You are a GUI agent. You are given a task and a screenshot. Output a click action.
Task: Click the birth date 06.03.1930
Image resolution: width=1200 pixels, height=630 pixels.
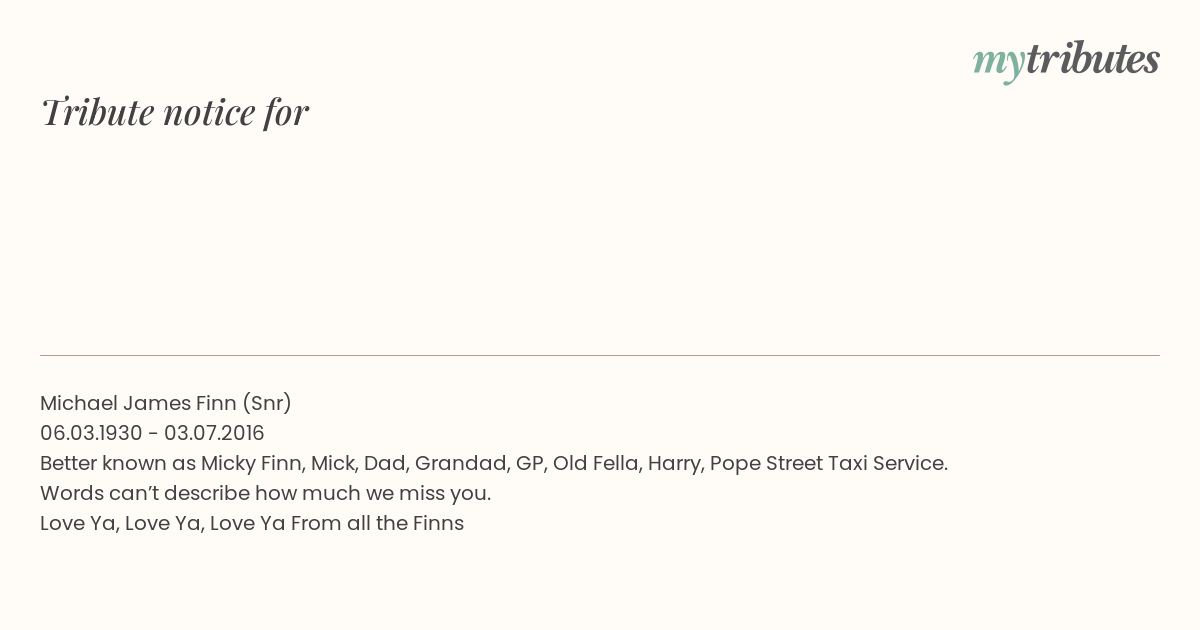(x=91, y=433)
